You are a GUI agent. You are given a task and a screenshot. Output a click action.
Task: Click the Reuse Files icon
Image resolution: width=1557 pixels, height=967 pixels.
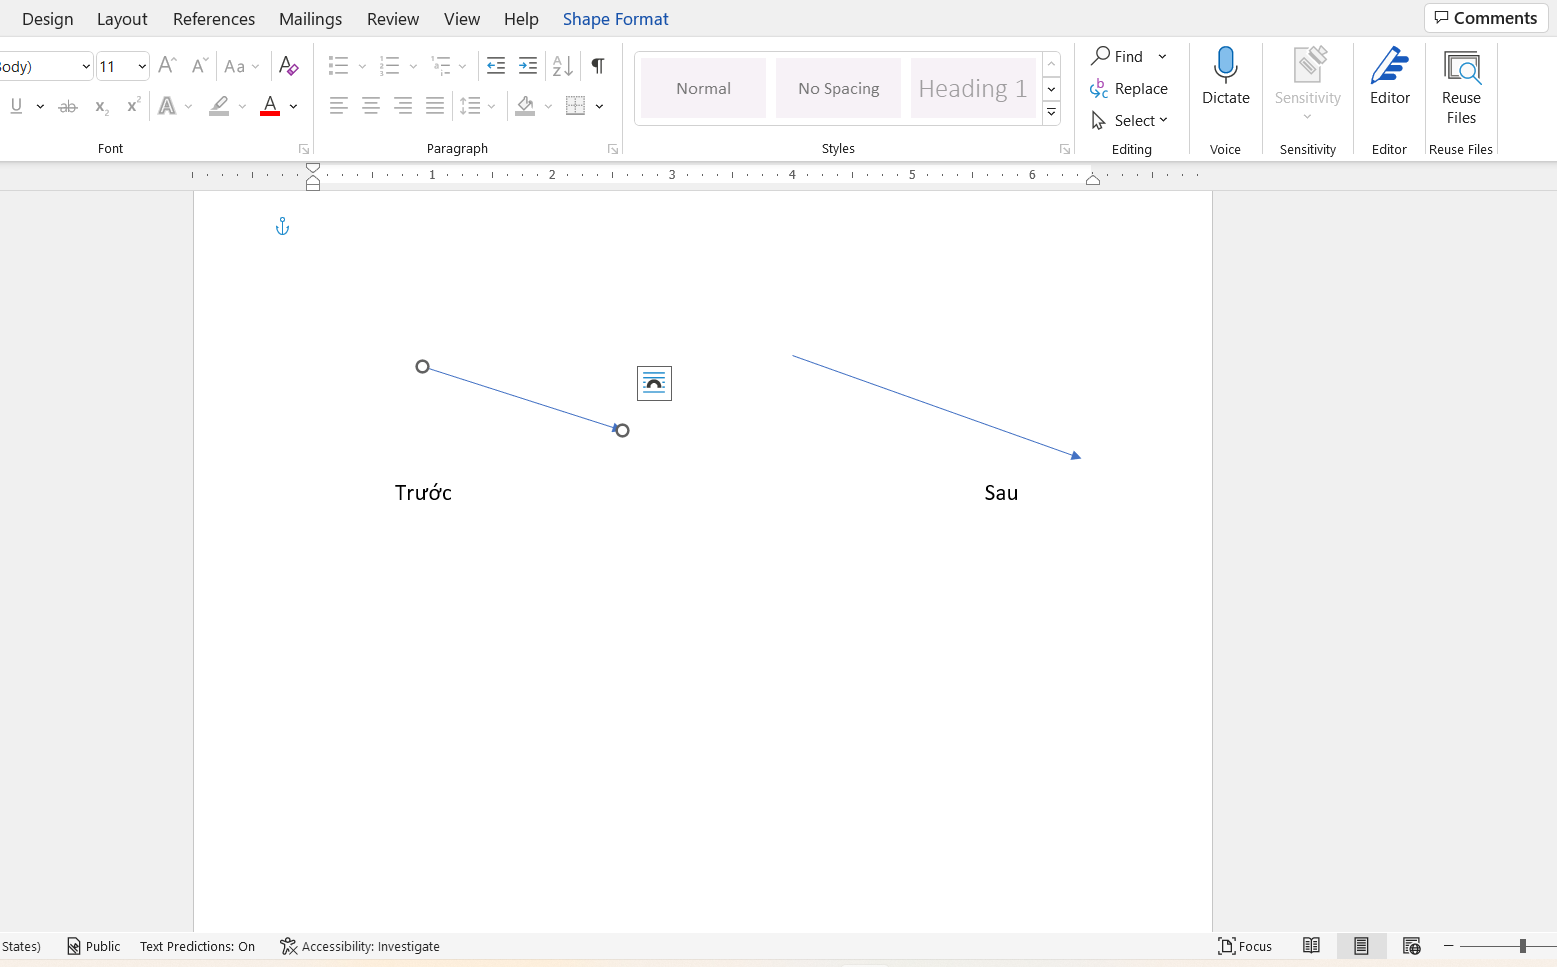tap(1461, 67)
